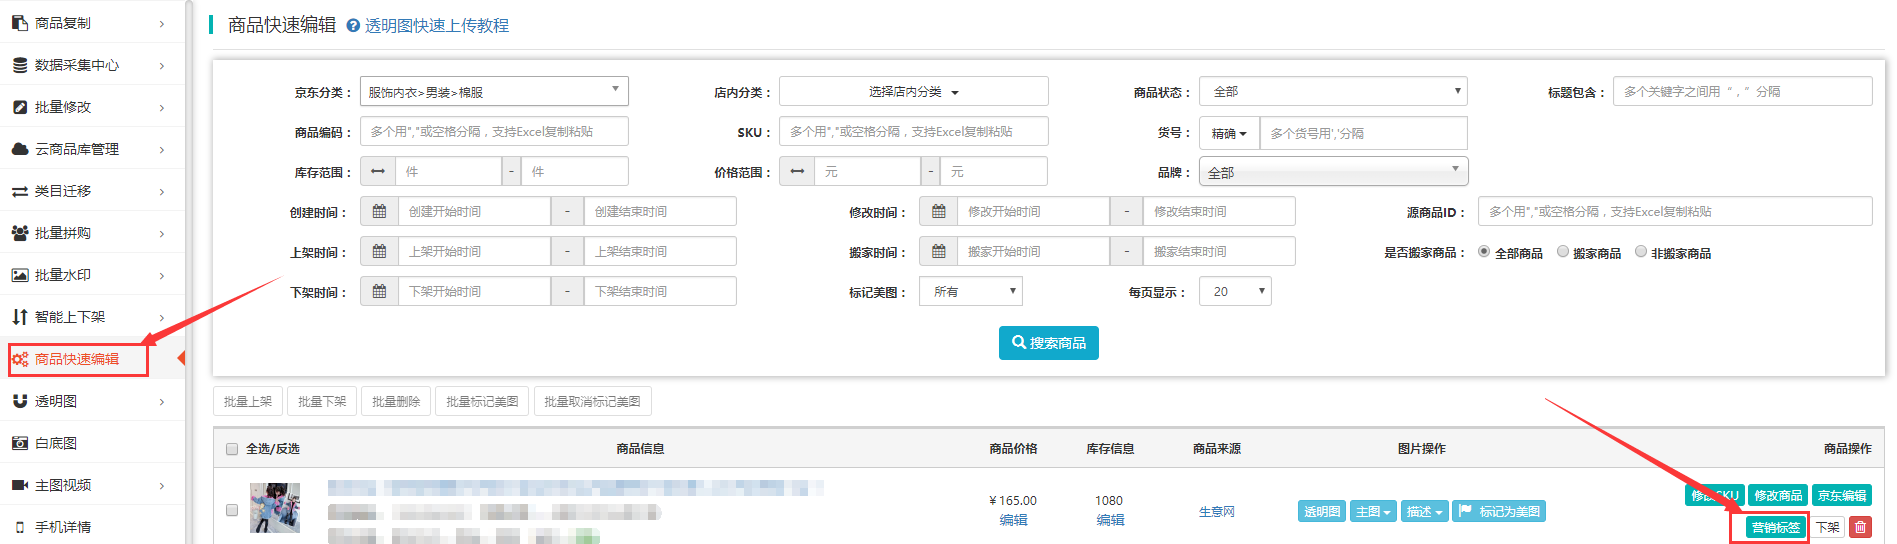Select the 搬家商品 radio button

1563,252
